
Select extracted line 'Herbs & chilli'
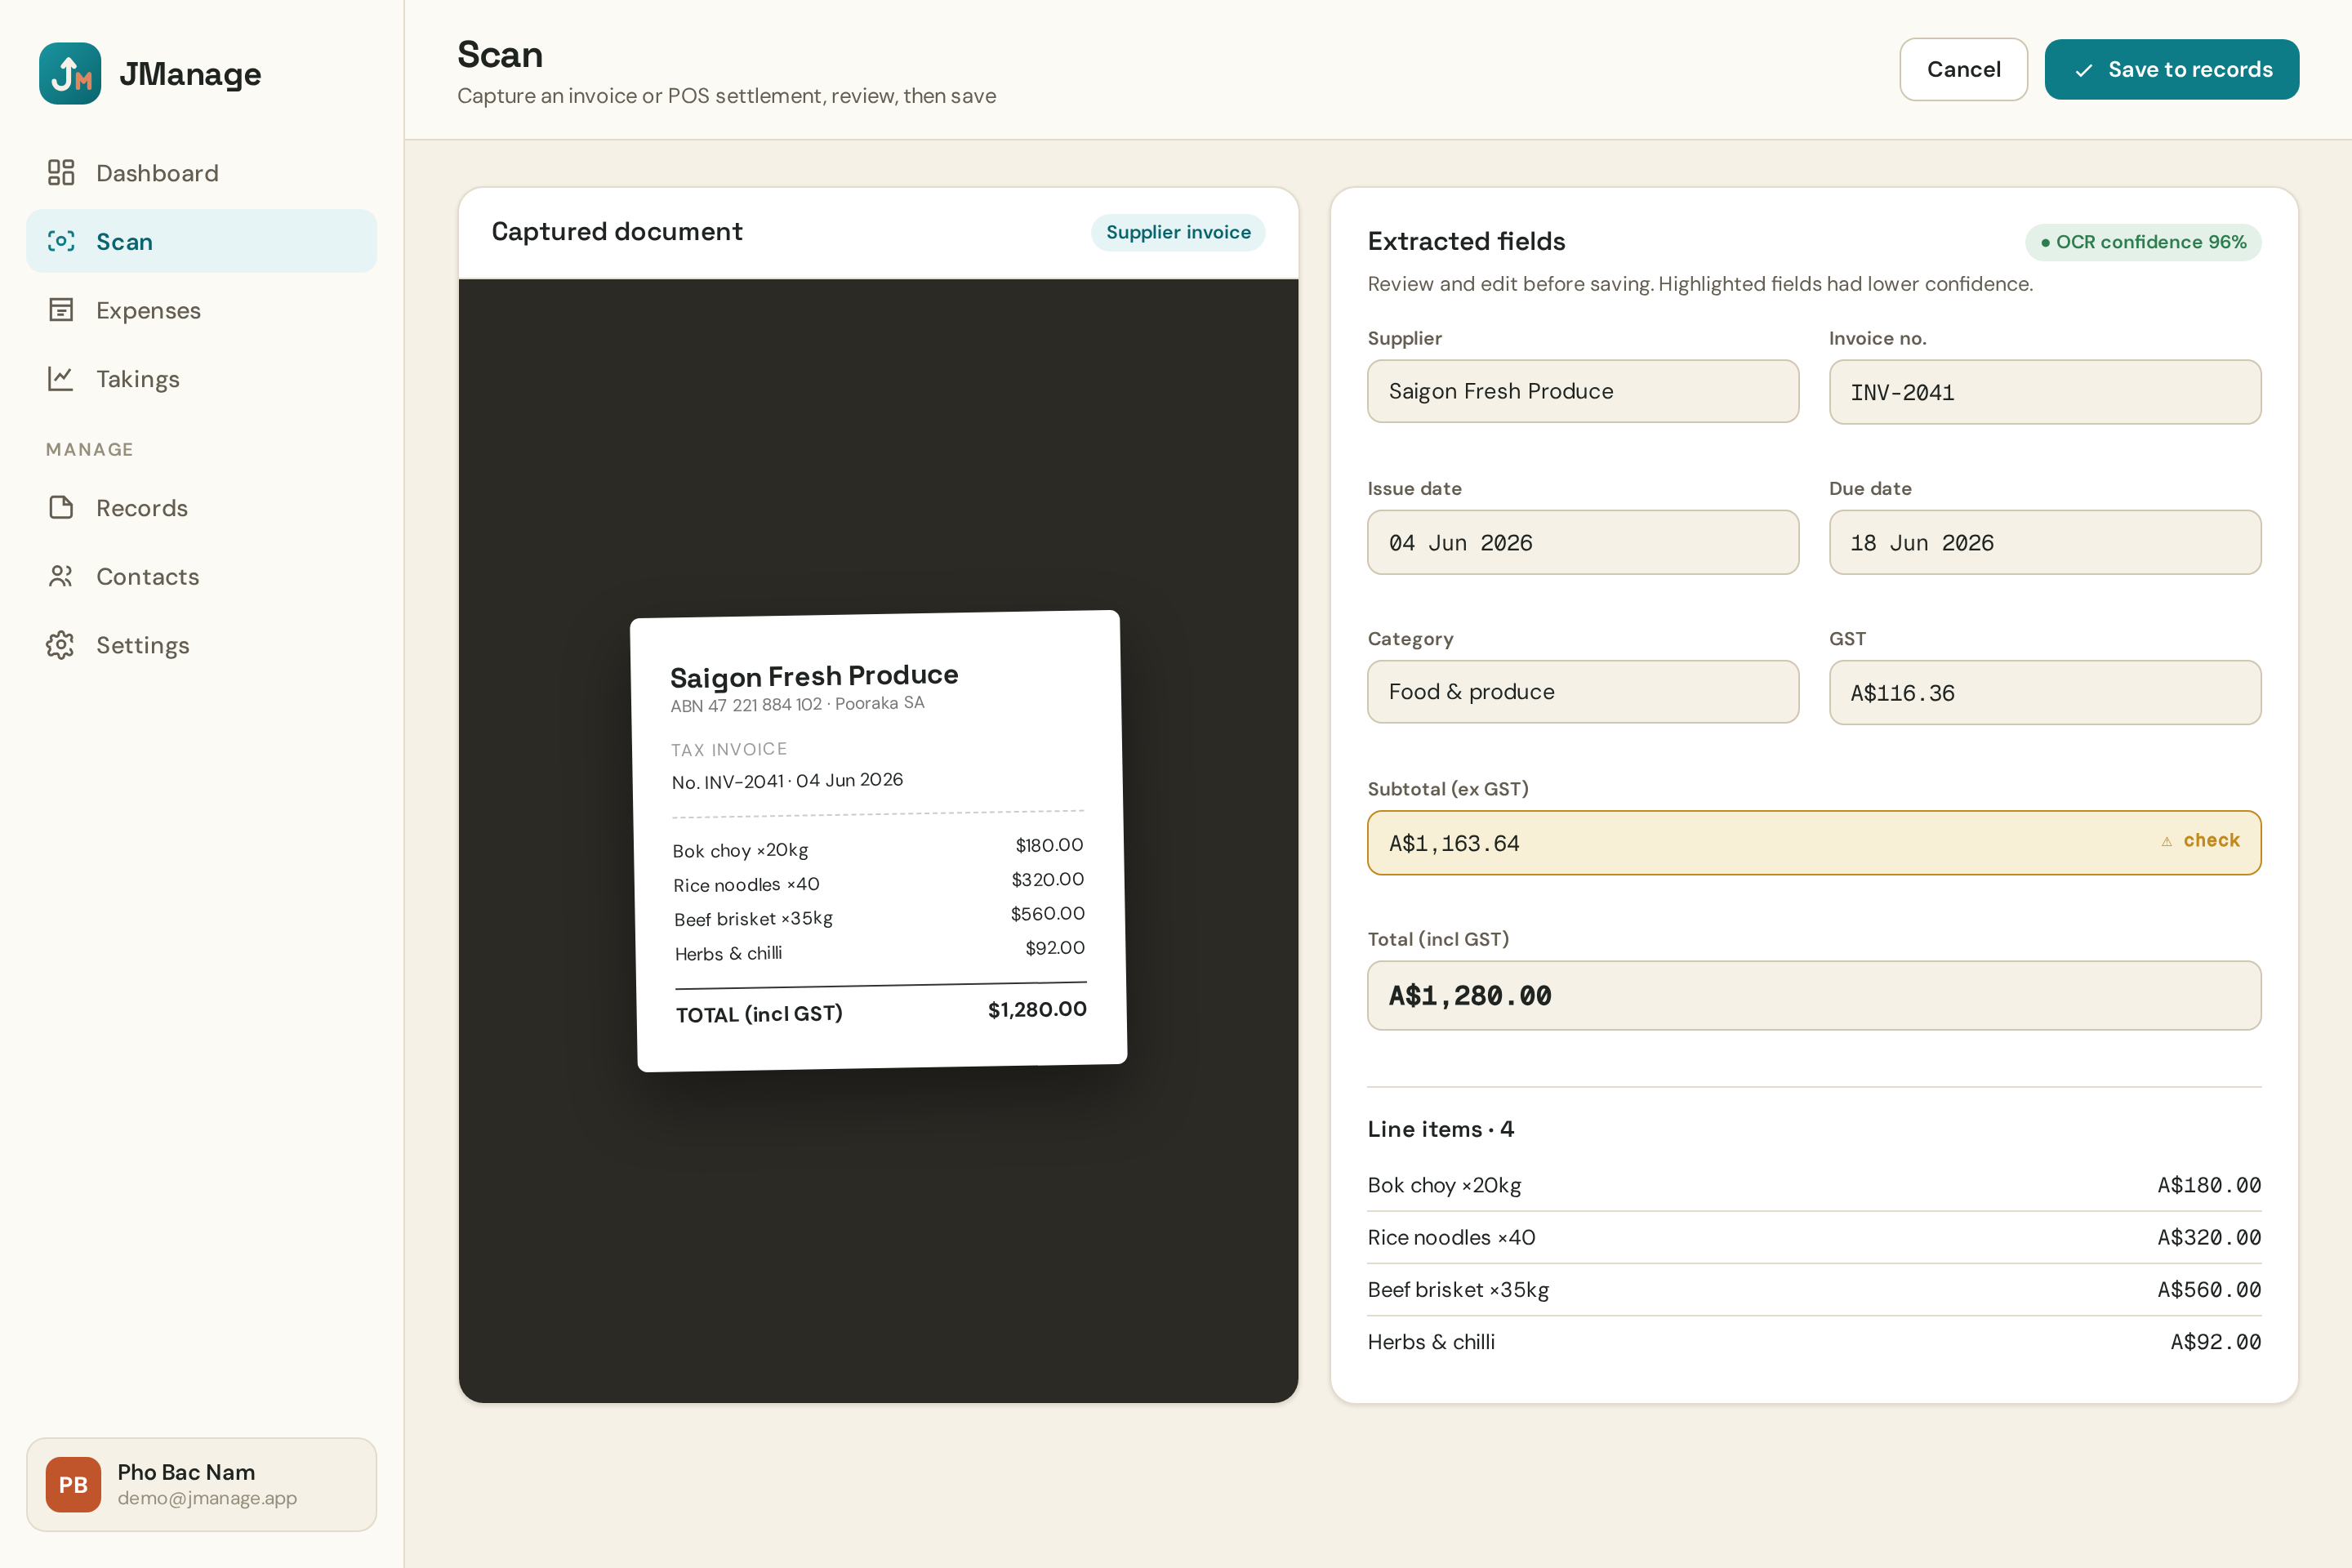[x=1814, y=1341]
